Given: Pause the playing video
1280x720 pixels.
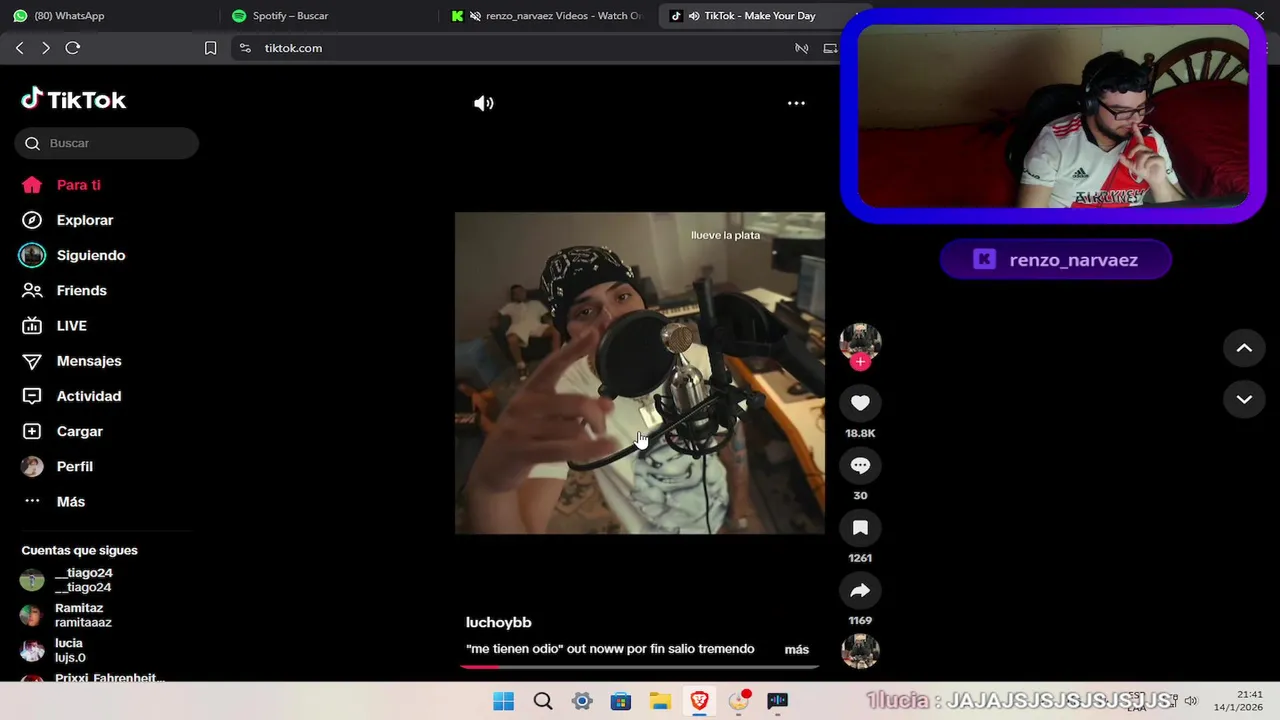Looking at the screenshot, I should coord(640,372).
